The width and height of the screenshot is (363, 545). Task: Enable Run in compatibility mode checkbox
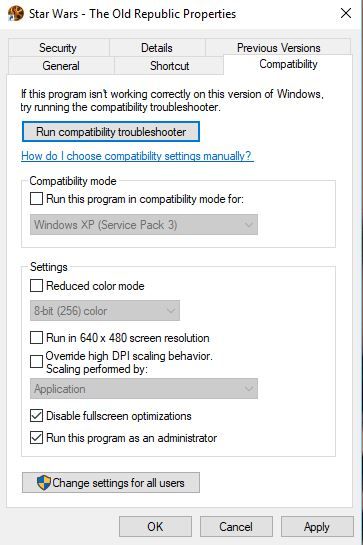(37, 199)
